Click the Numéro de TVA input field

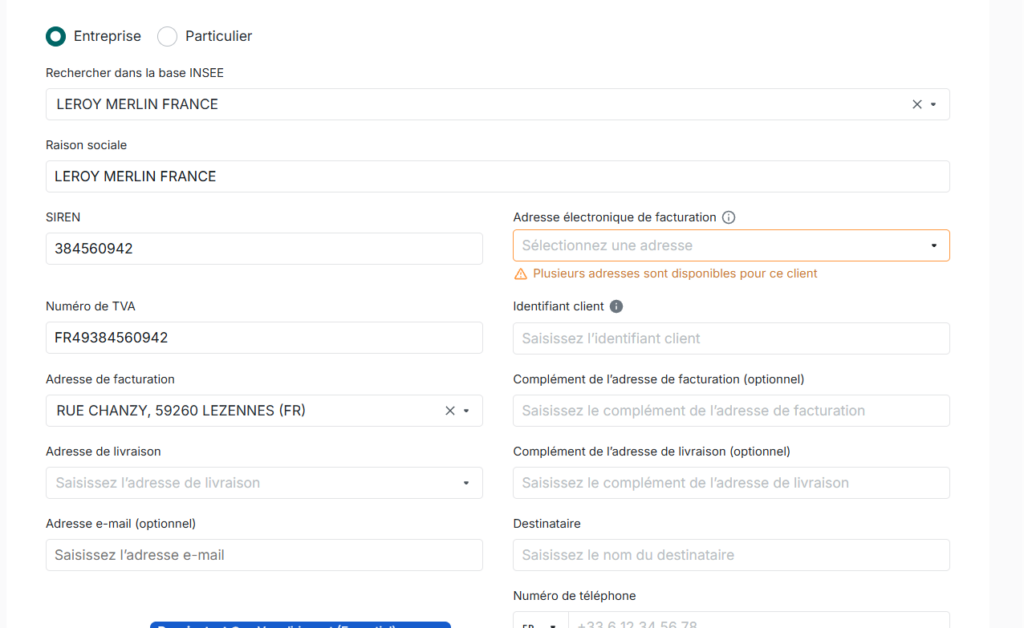click(x=264, y=338)
